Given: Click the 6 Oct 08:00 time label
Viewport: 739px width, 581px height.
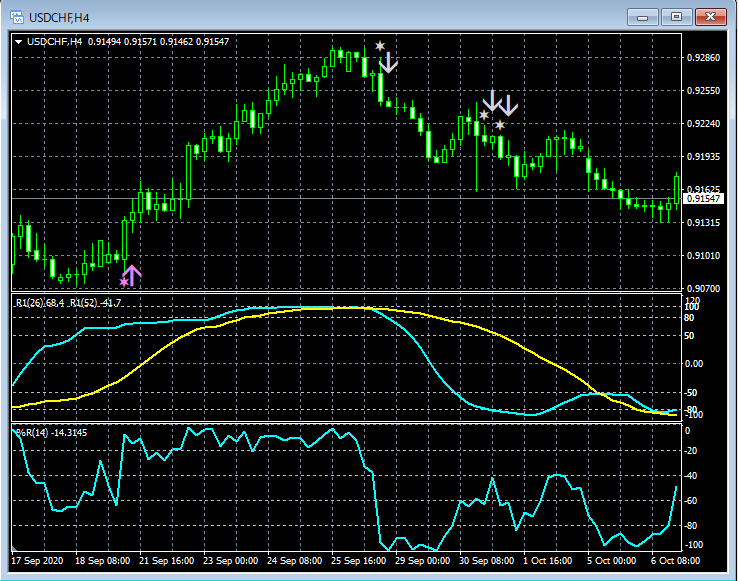Looking at the screenshot, I should tap(675, 561).
